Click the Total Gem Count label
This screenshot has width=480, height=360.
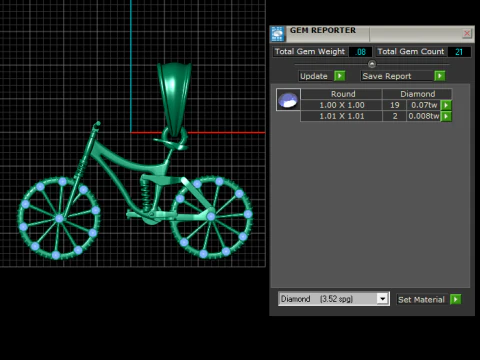tap(411, 52)
